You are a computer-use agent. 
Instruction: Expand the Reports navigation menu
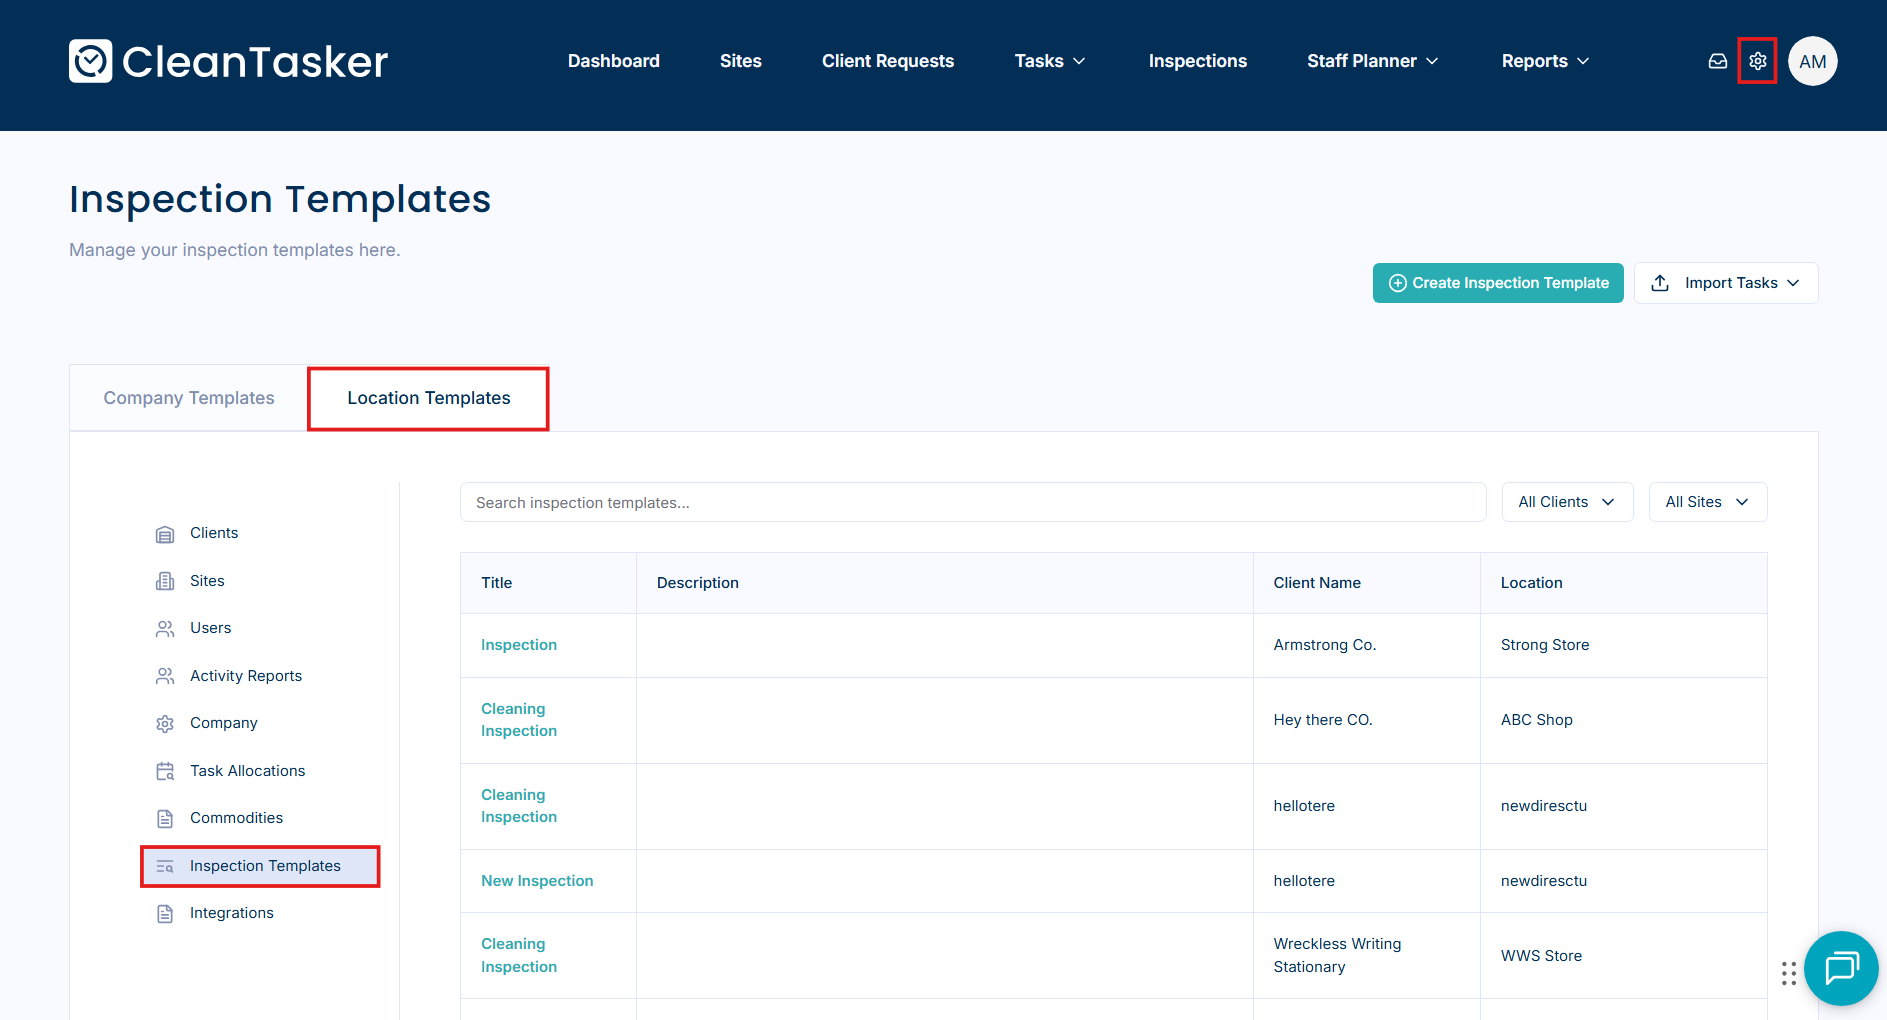[1544, 61]
